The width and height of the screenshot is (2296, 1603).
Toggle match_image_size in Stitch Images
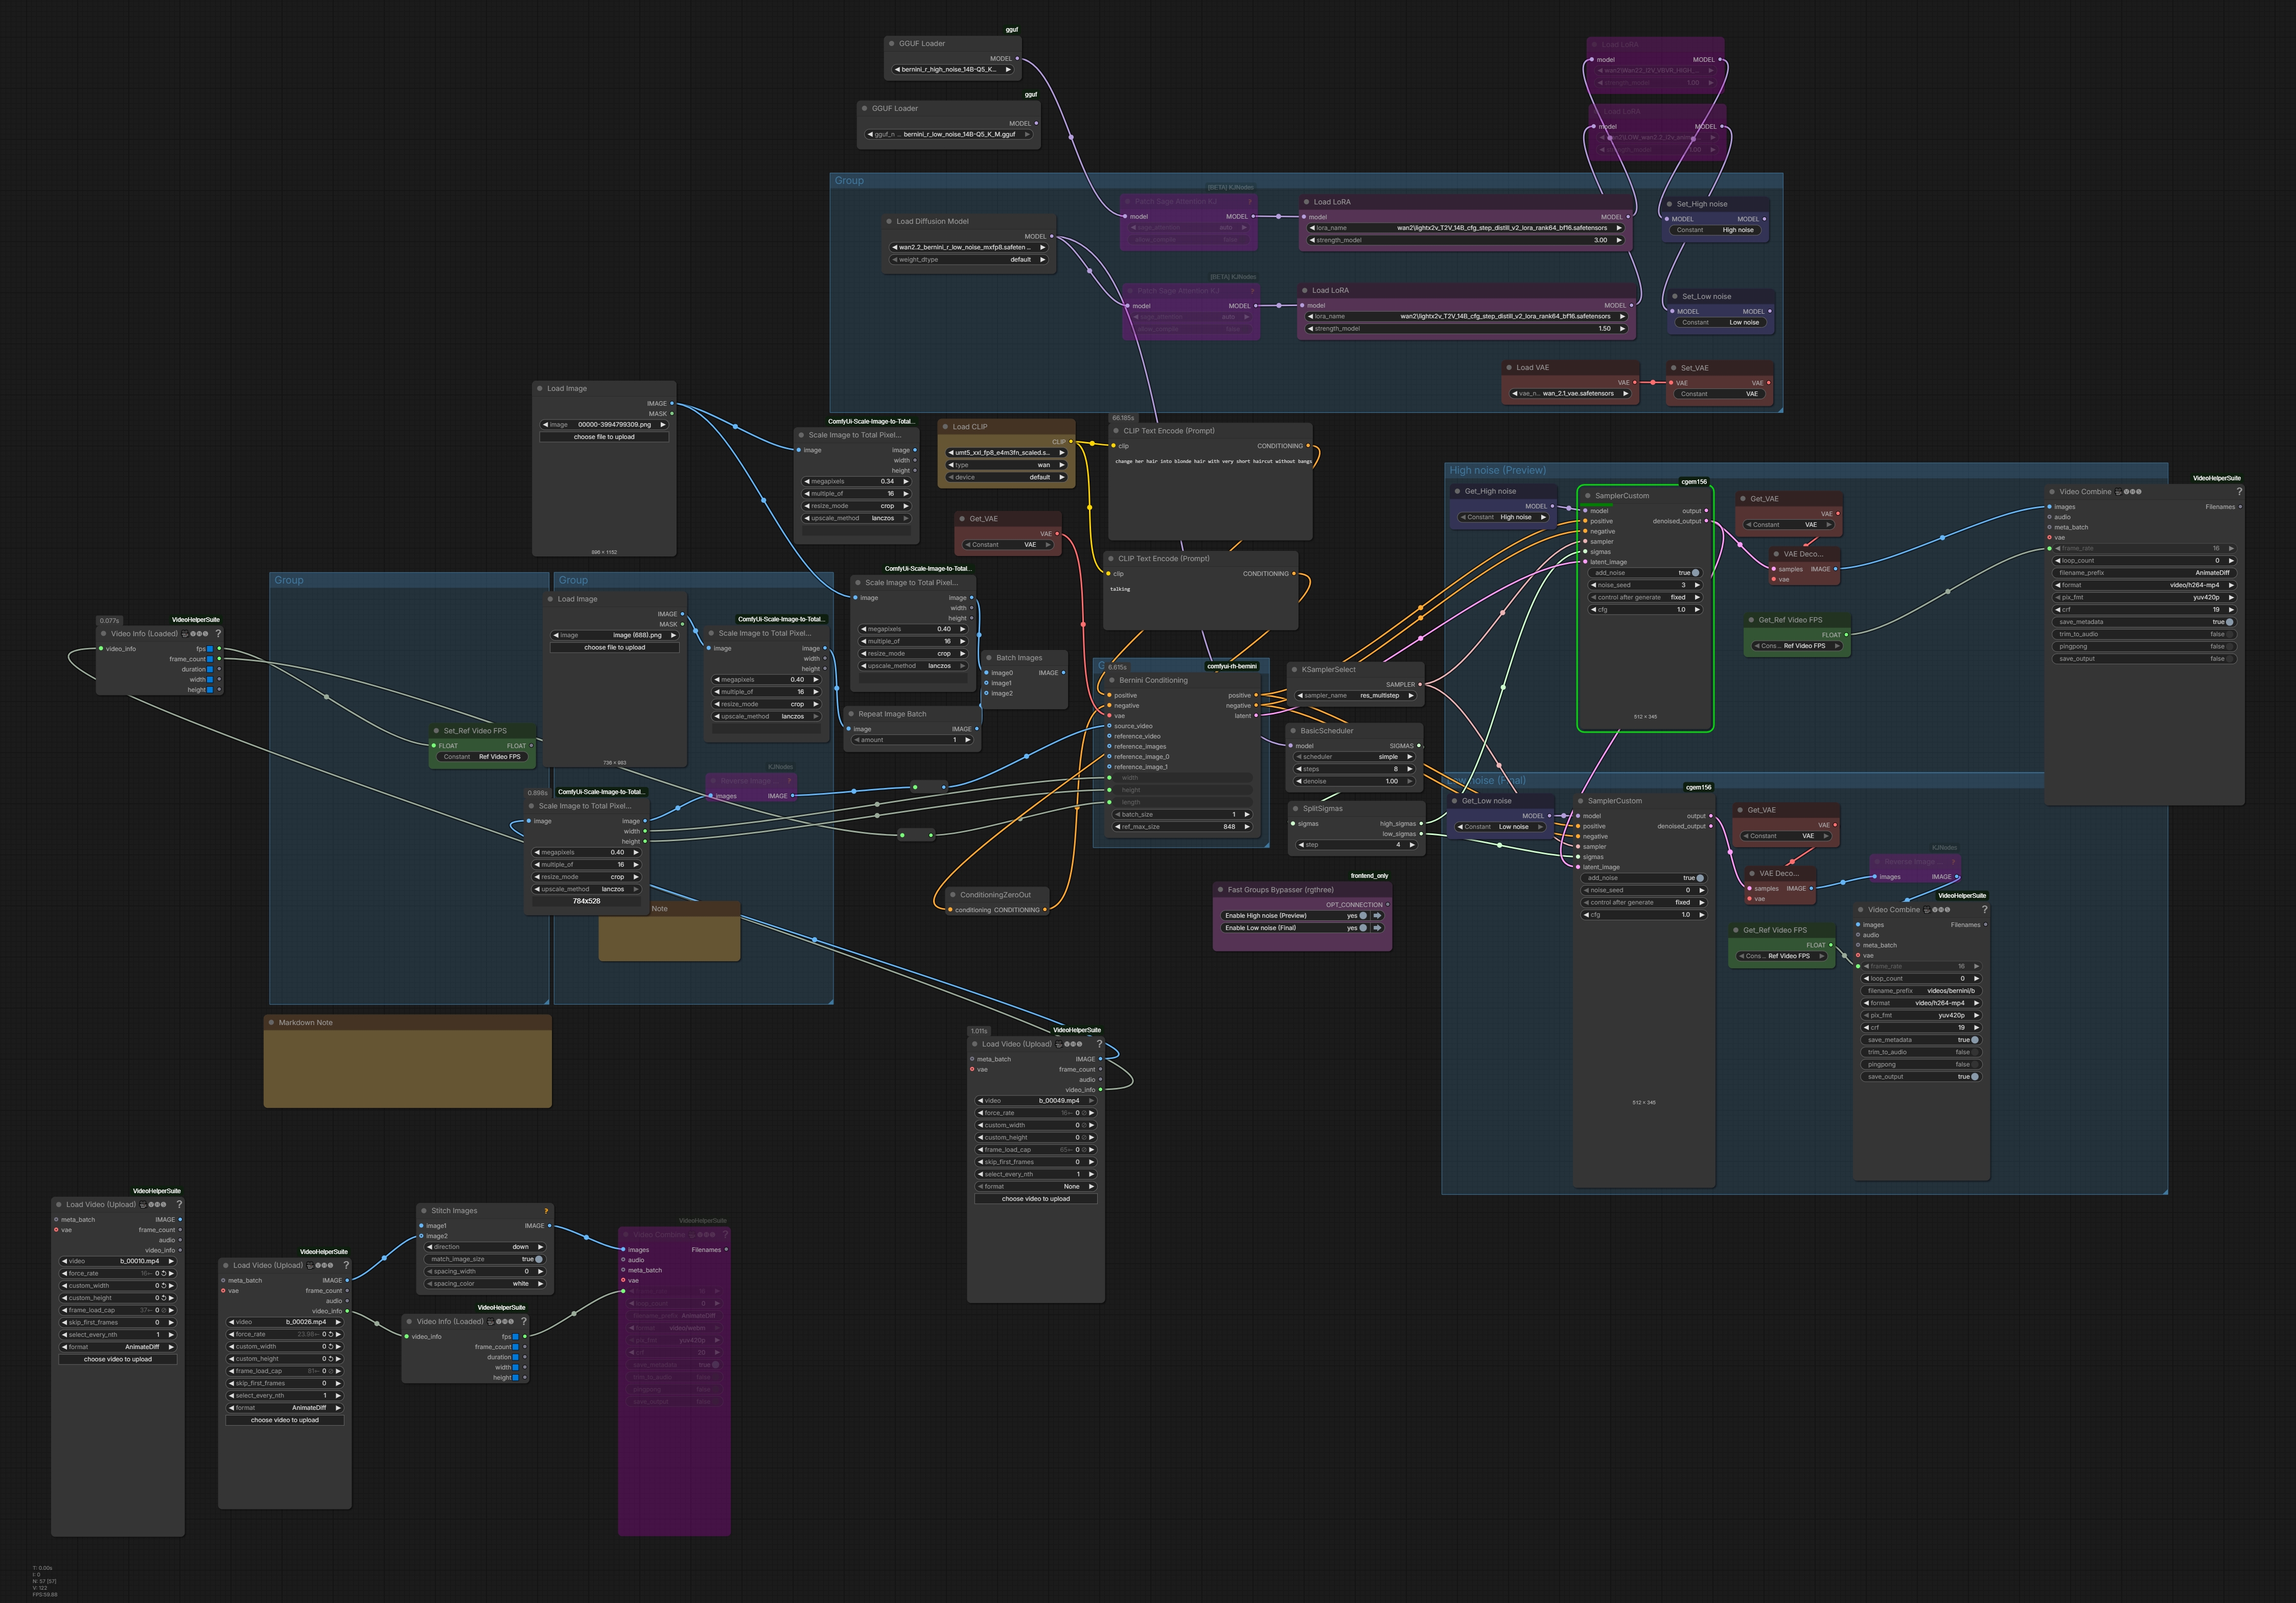point(485,1260)
